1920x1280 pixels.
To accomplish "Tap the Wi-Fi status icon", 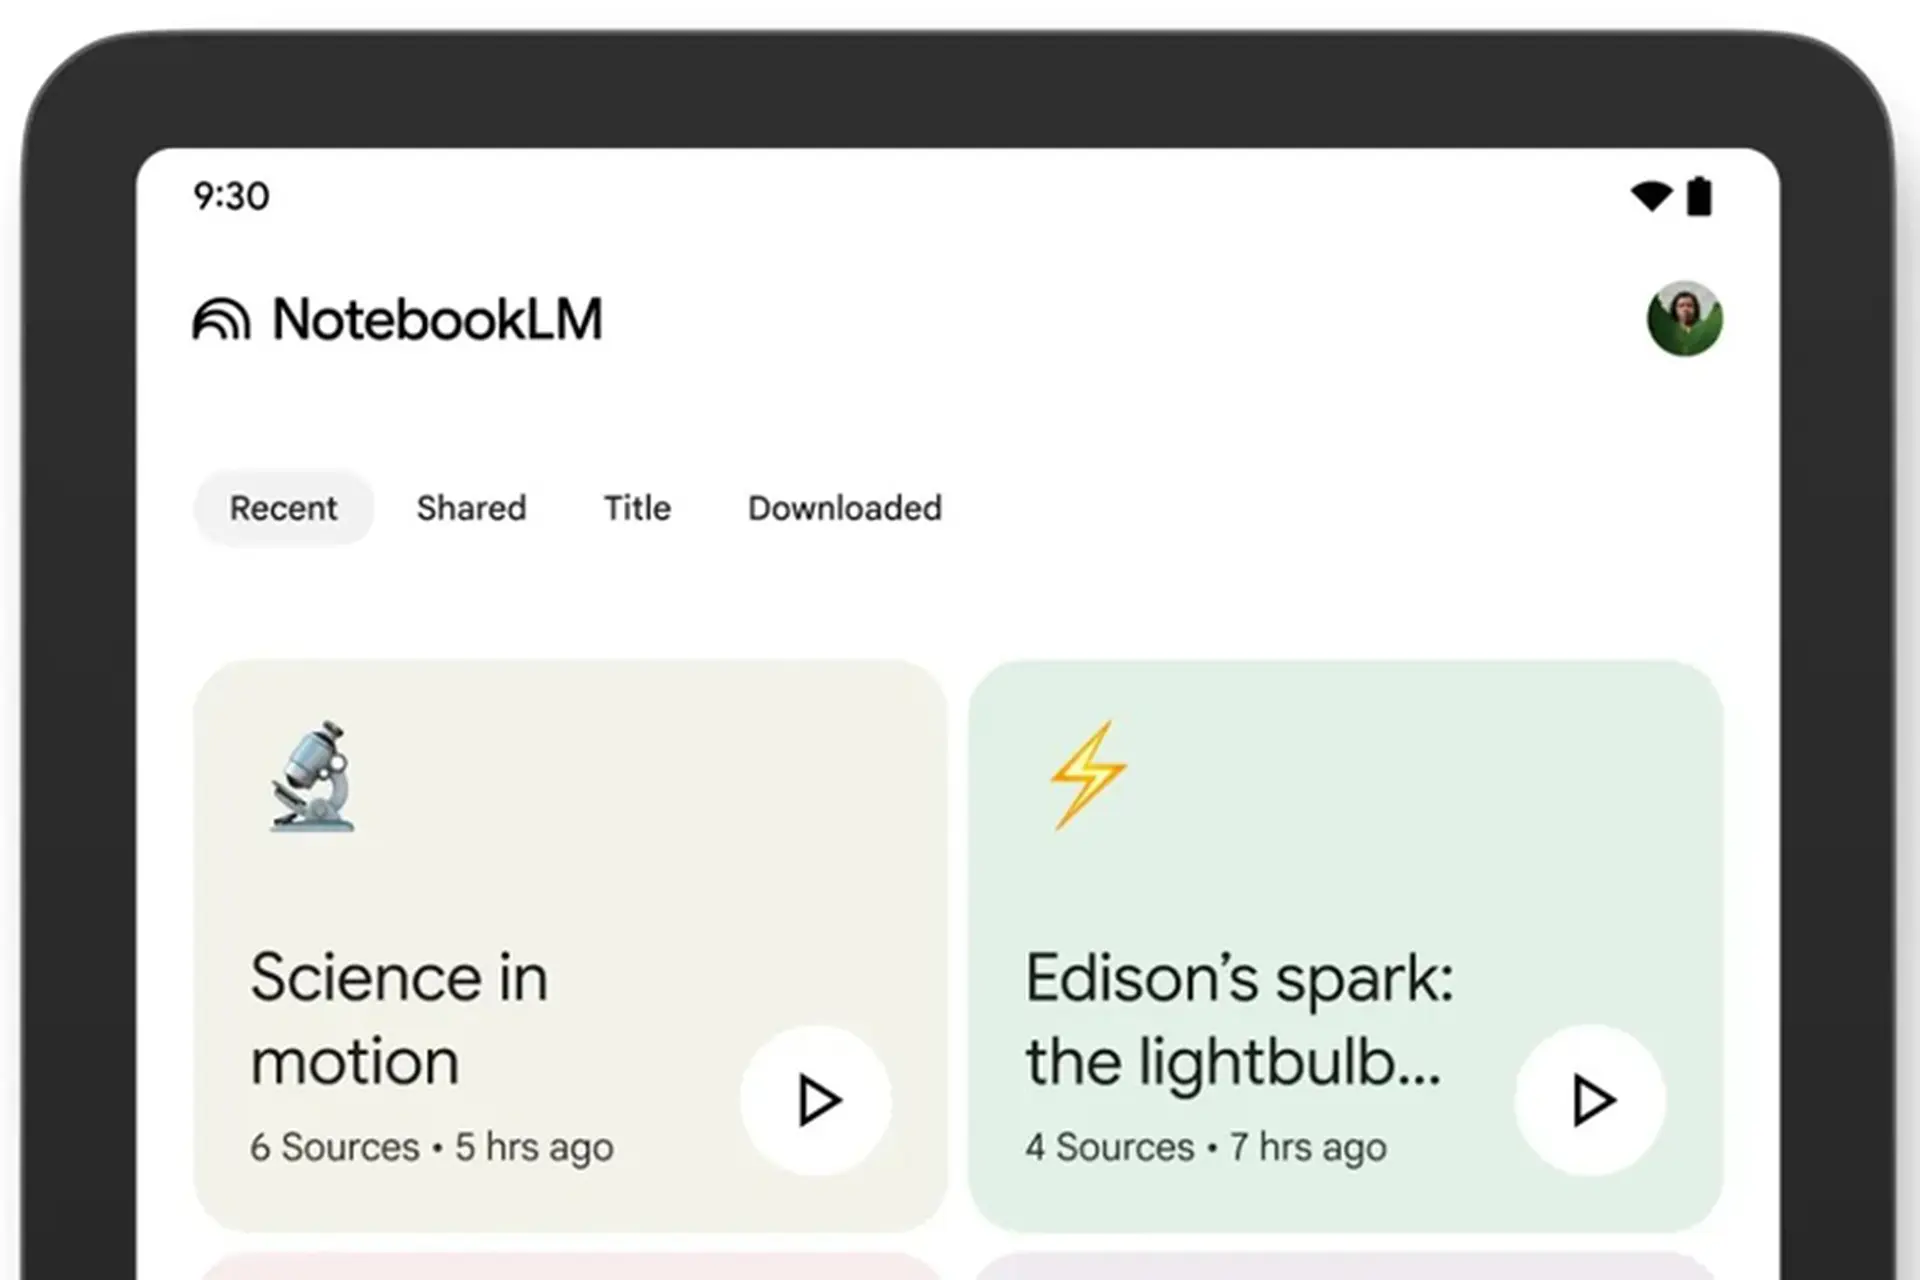I will coord(1651,196).
